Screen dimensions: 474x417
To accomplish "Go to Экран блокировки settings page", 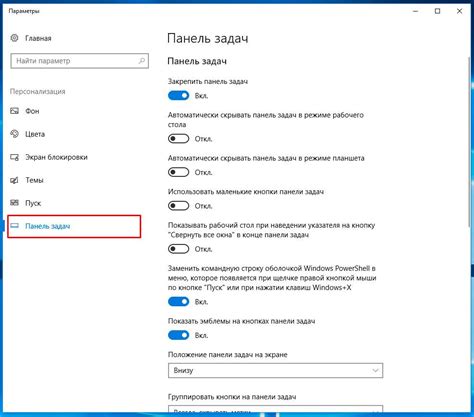I will point(56,157).
